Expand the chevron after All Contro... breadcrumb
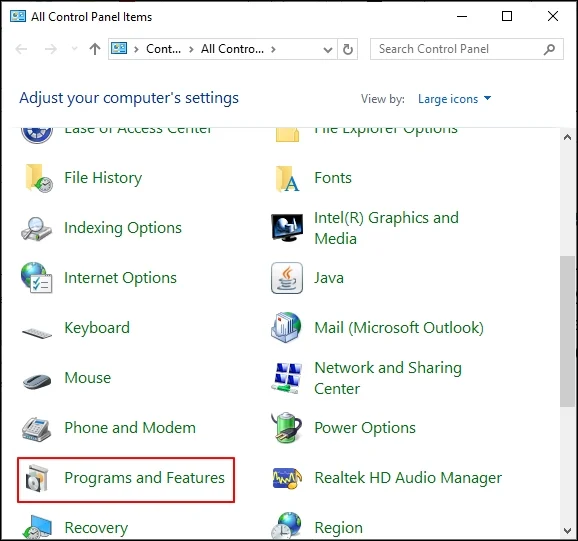 pos(273,49)
